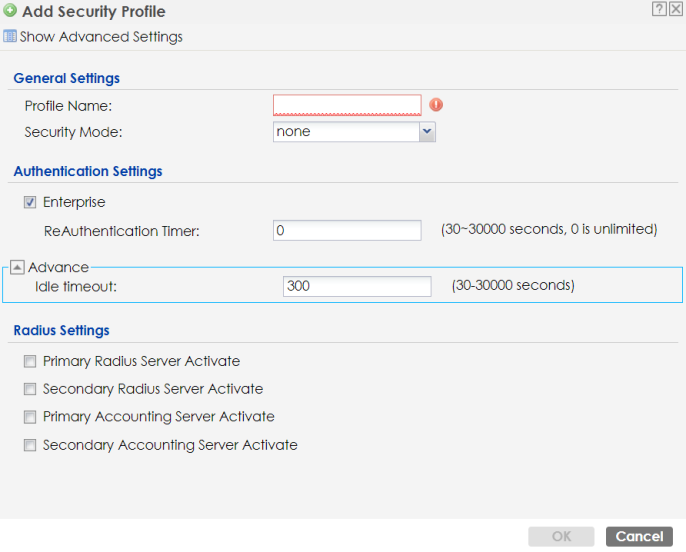Open the Security Mode dropdown arrow
Image resolution: width=686 pixels, height=552 pixels.
pos(427,132)
